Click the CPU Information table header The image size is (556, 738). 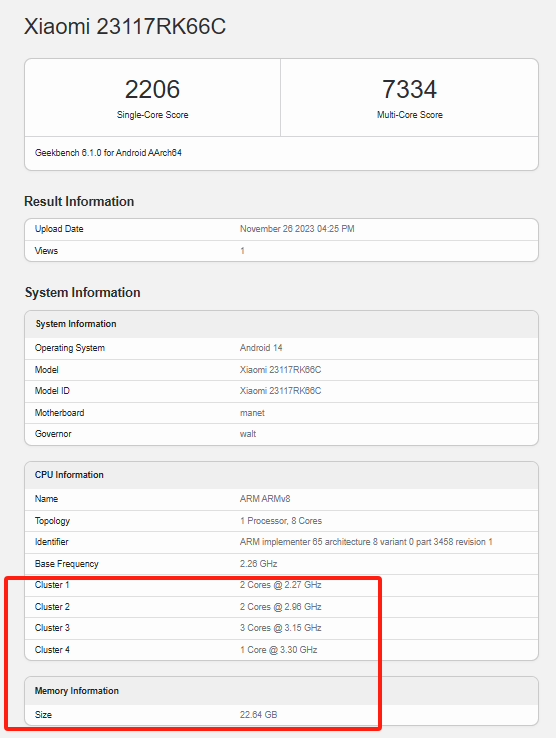[282, 475]
